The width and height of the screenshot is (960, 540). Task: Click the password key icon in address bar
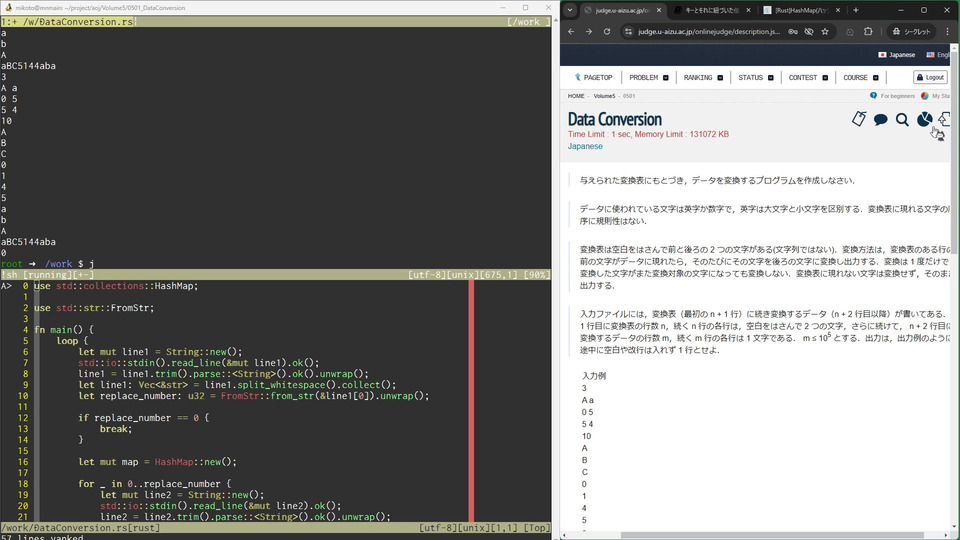(793, 31)
